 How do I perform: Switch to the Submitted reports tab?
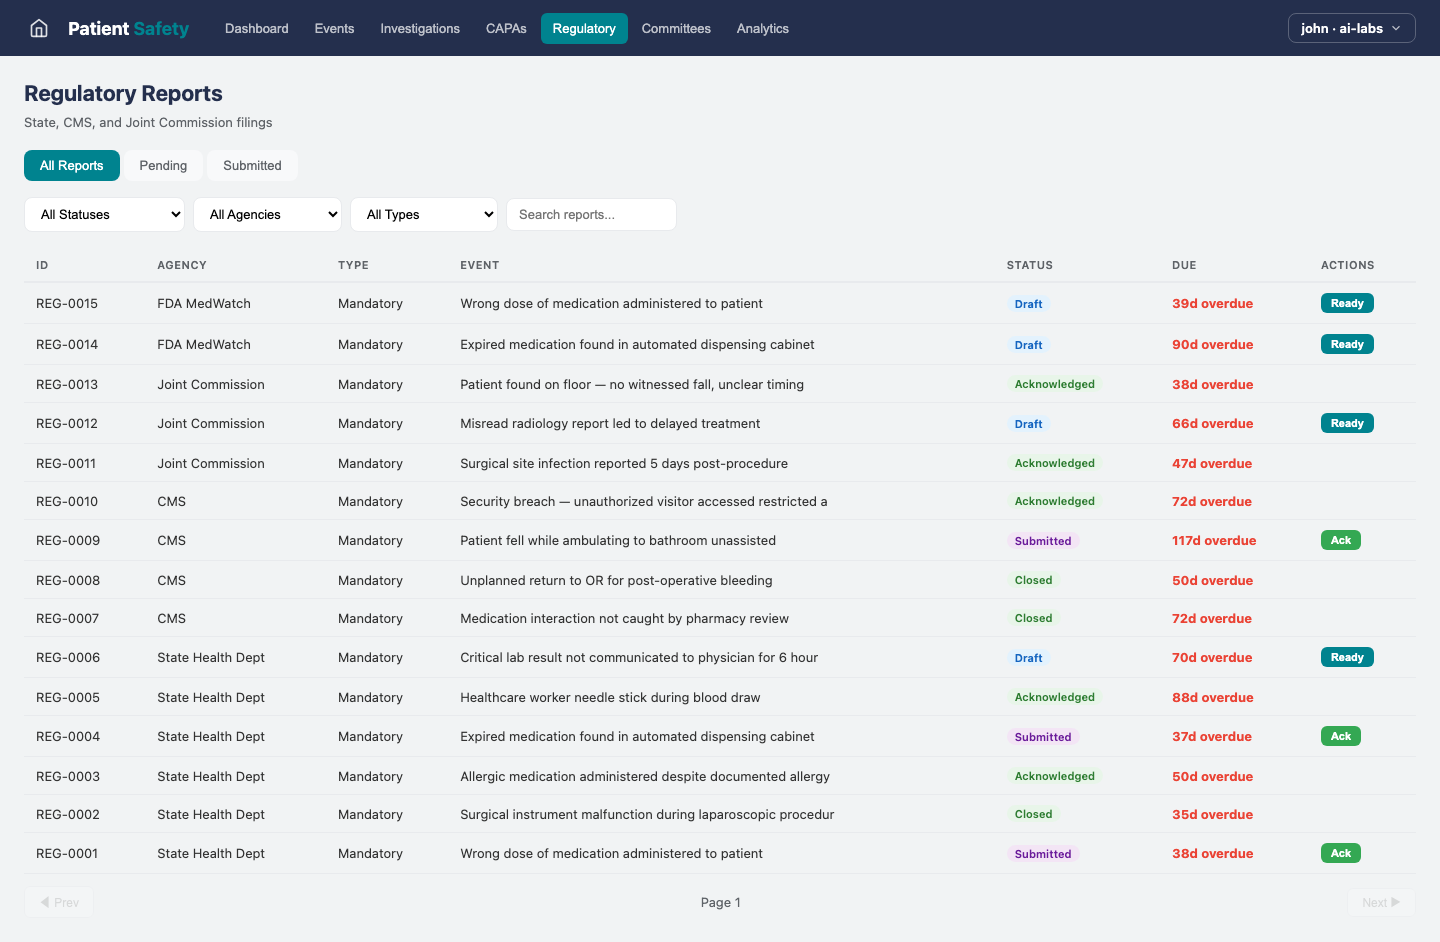(x=252, y=166)
